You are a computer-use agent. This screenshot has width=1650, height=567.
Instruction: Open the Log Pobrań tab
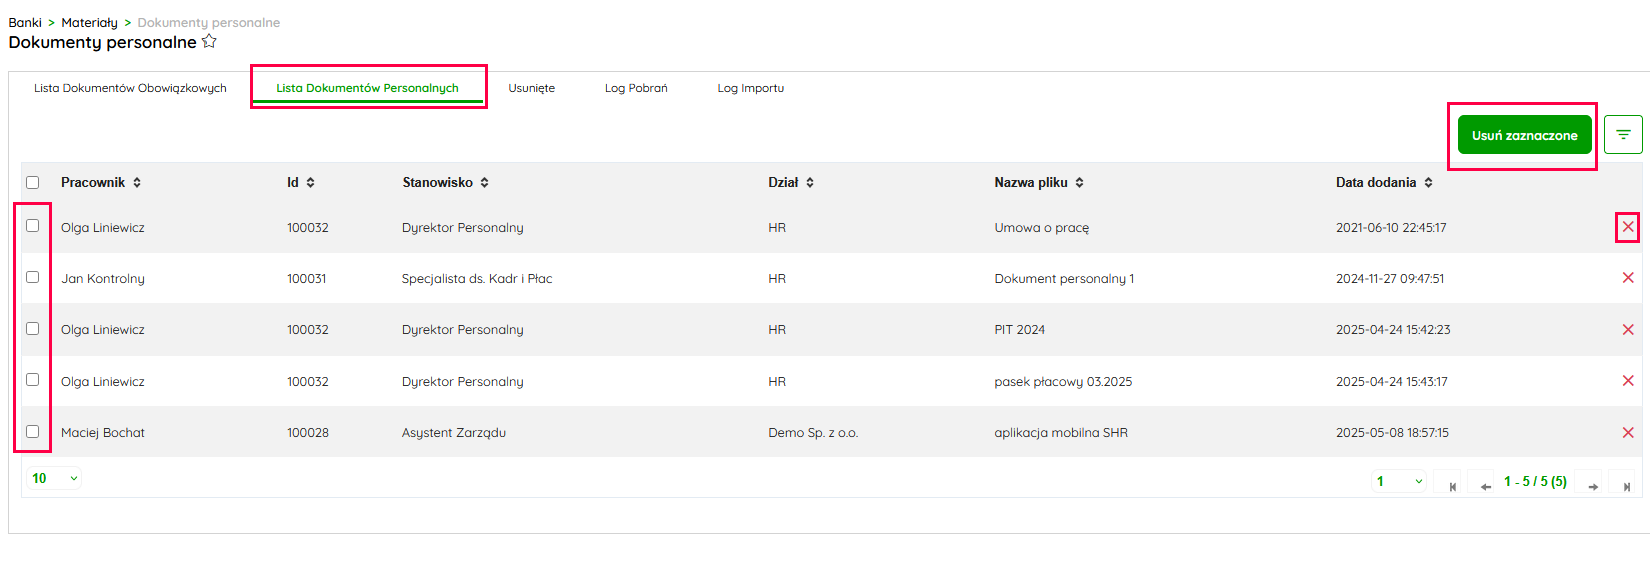635,88
